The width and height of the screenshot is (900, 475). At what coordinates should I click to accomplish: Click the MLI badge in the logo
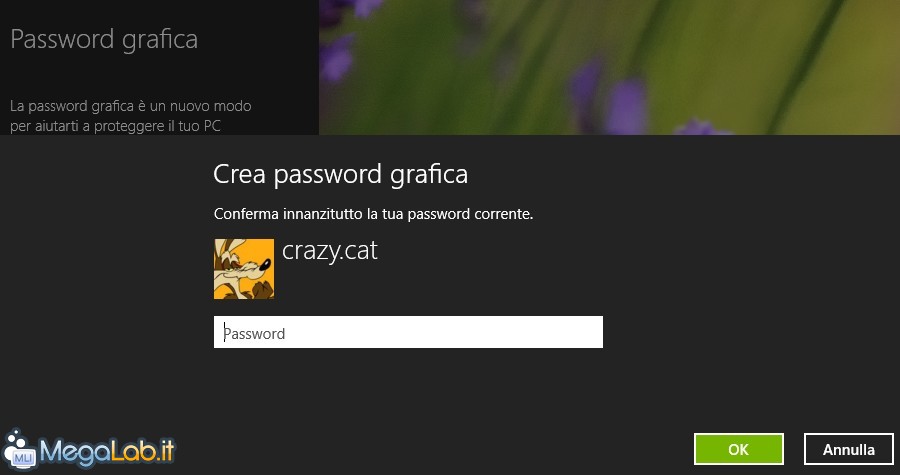(23, 457)
